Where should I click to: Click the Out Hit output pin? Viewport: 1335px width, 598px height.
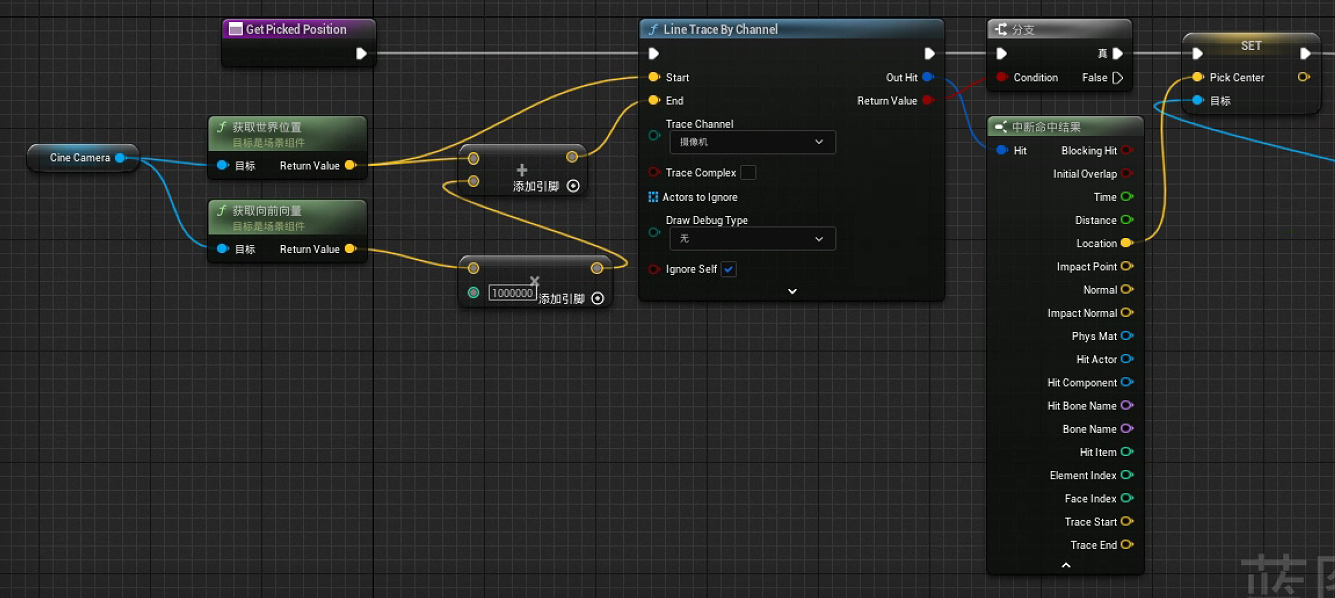pos(928,77)
